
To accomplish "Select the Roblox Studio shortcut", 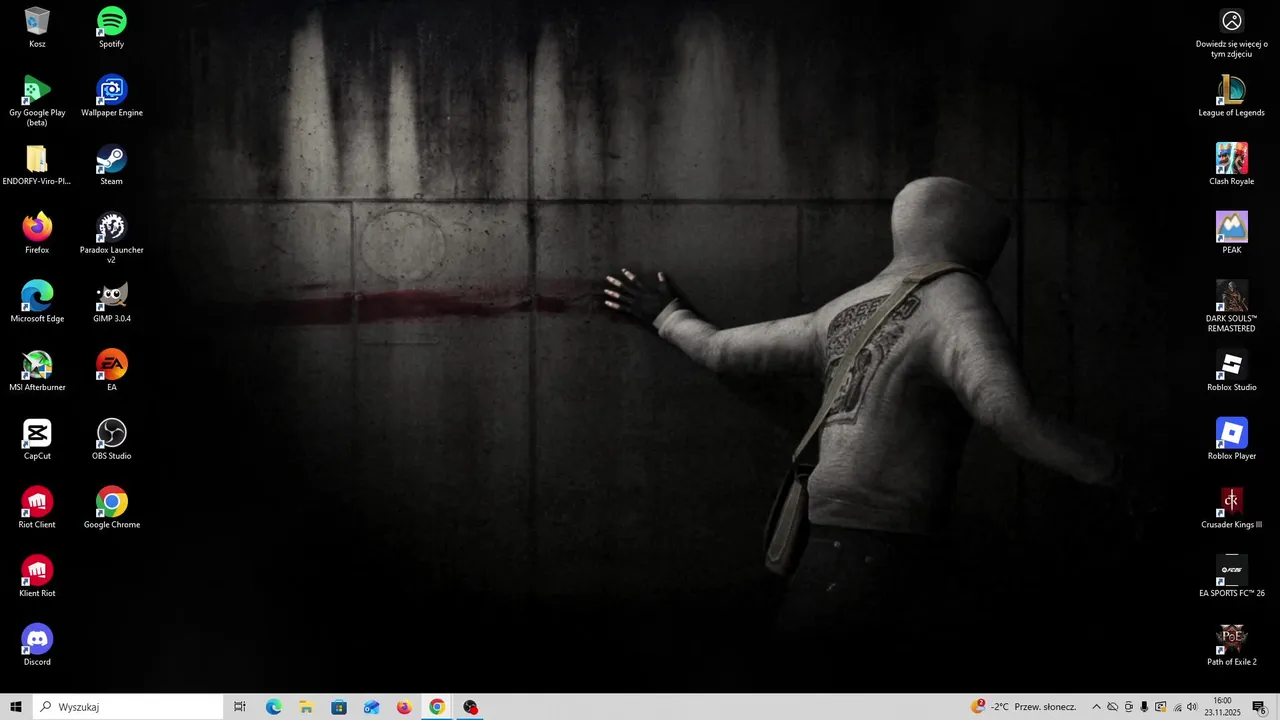I will [x=1232, y=371].
